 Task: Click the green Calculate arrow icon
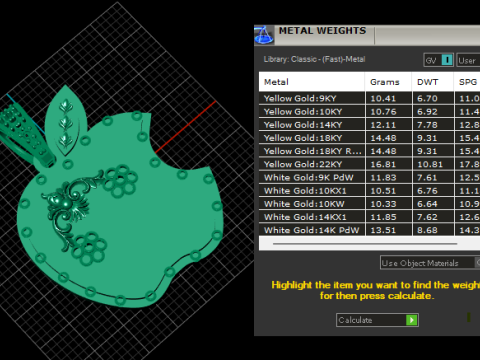coord(412,320)
